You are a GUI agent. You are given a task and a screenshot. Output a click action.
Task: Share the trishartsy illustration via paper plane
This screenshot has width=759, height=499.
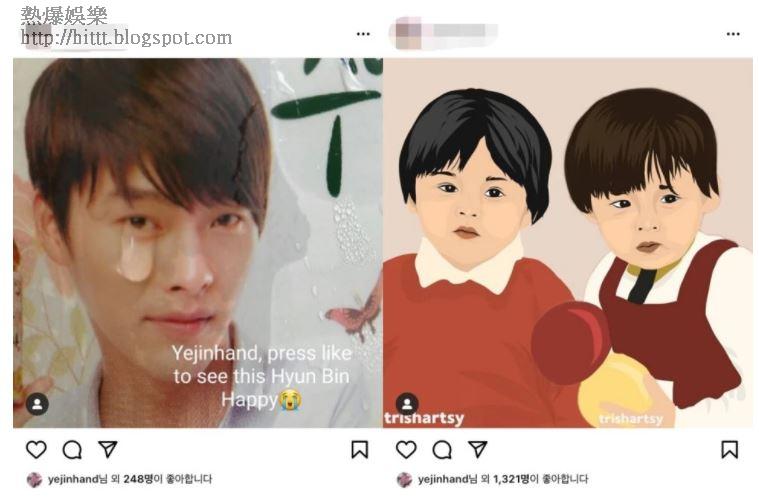[x=478, y=449]
